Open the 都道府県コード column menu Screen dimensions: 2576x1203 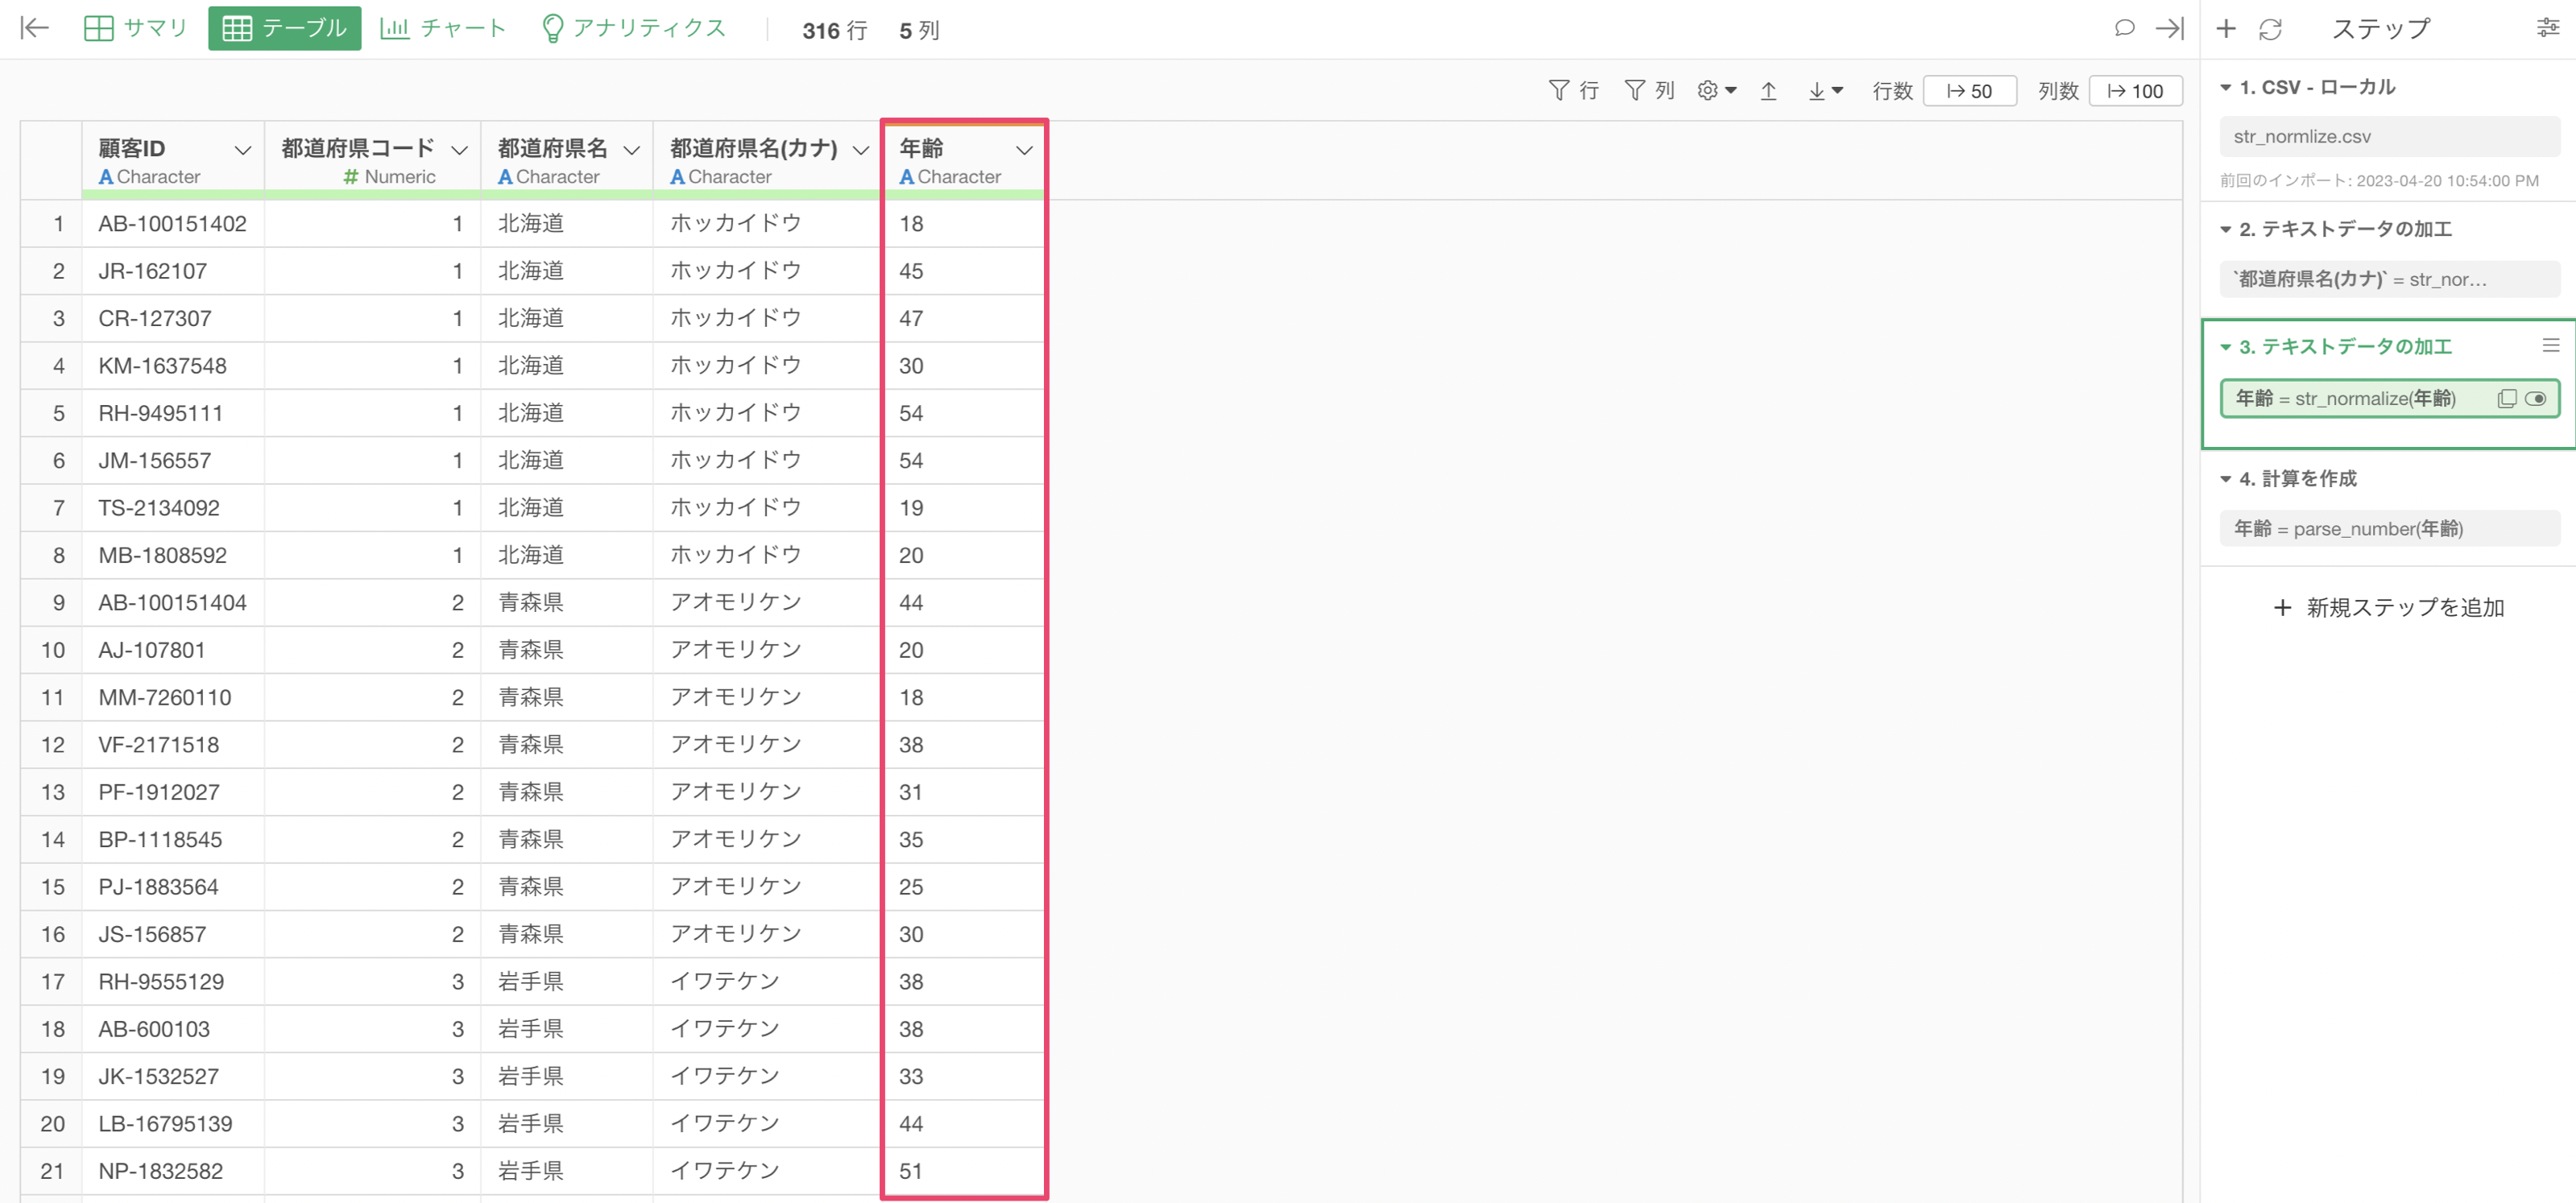pyautogui.click(x=459, y=151)
